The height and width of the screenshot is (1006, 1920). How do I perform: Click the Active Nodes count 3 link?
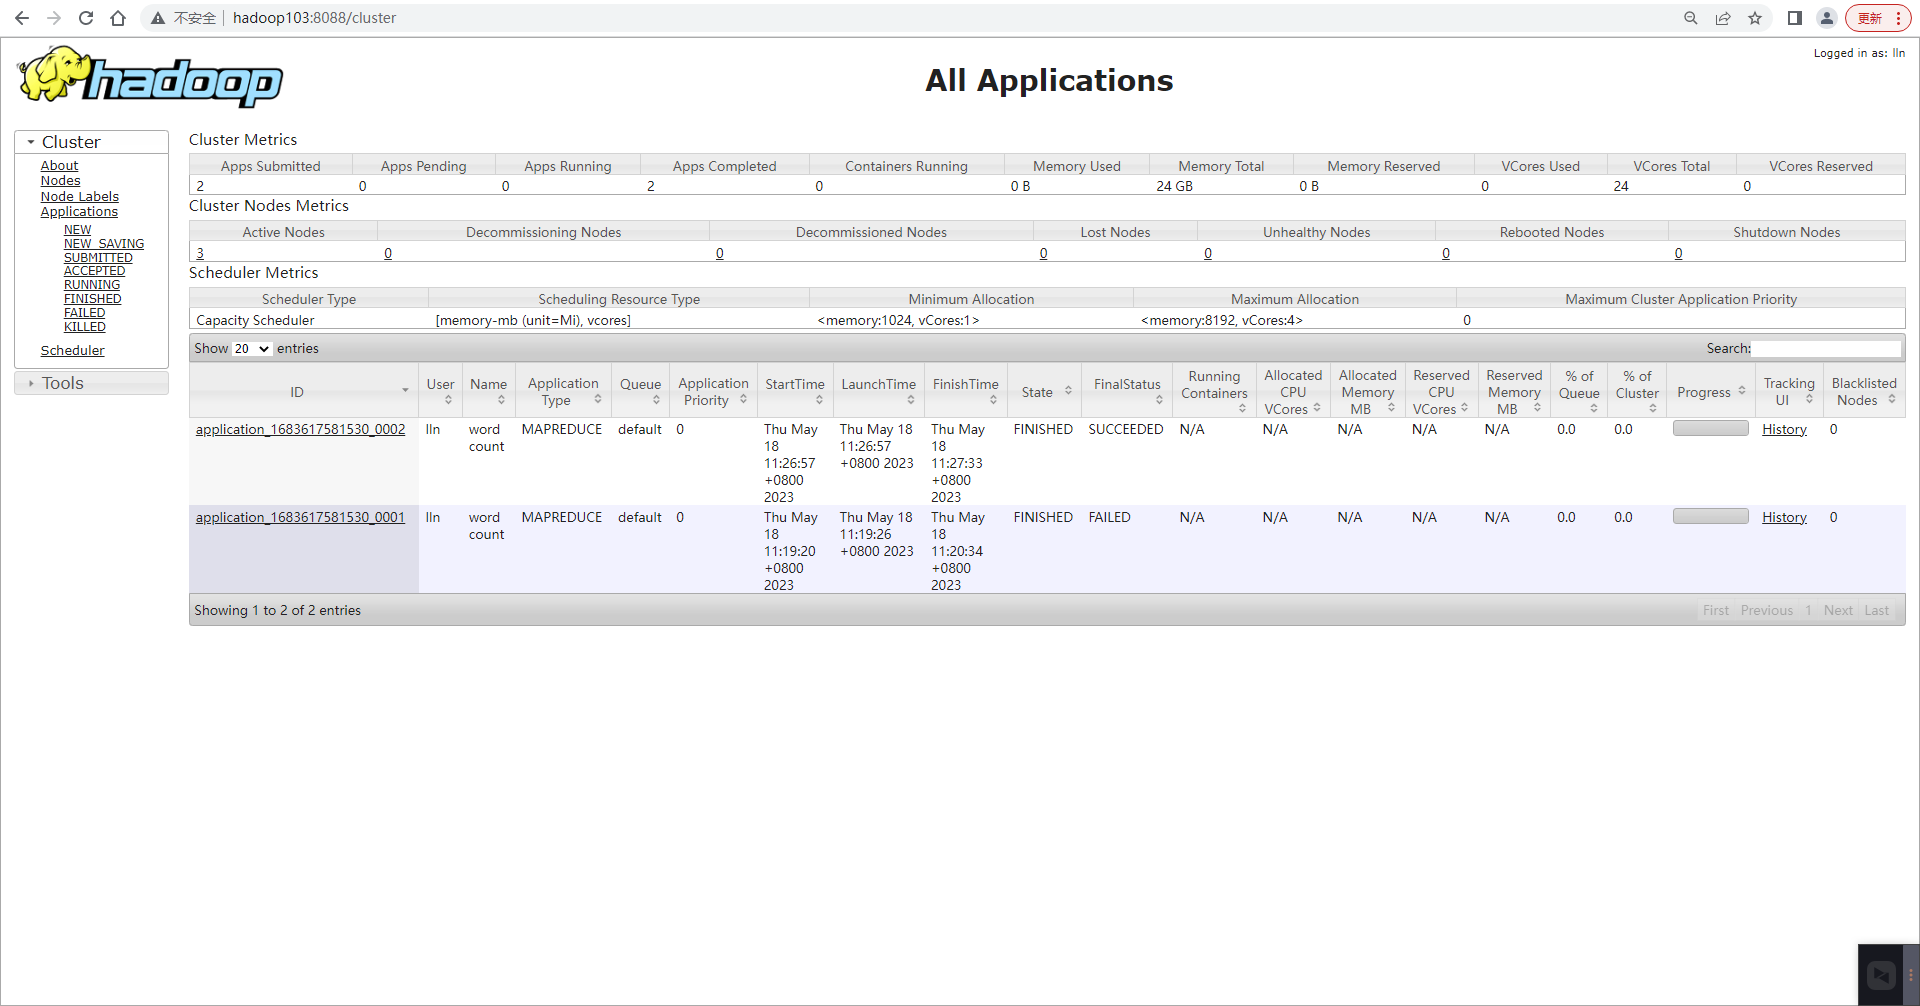tap(200, 254)
